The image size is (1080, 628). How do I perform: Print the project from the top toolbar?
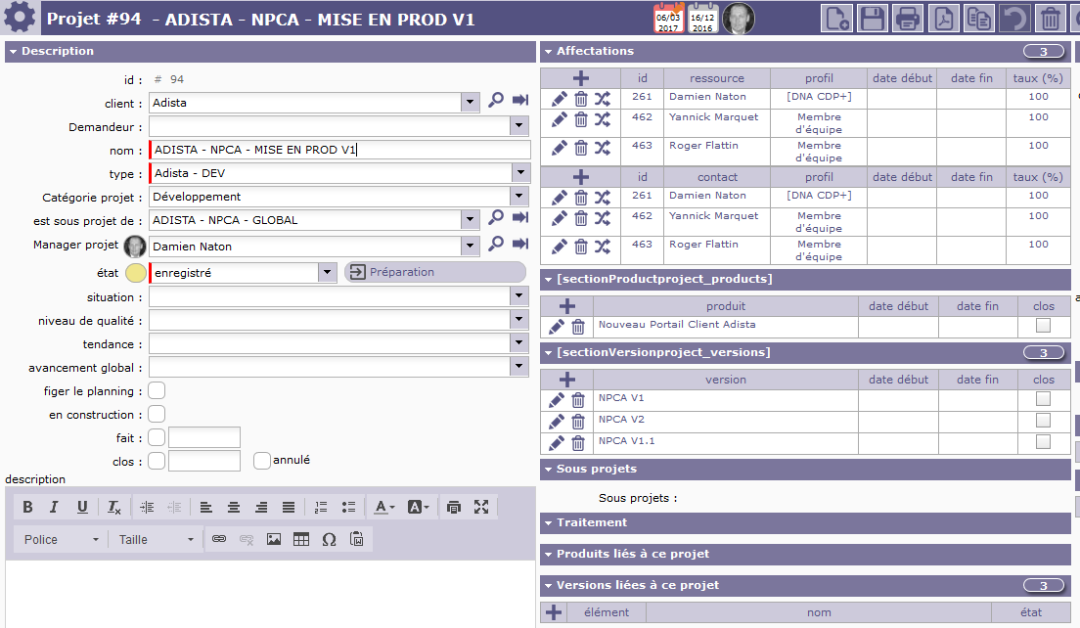click(x=907, y=18)
